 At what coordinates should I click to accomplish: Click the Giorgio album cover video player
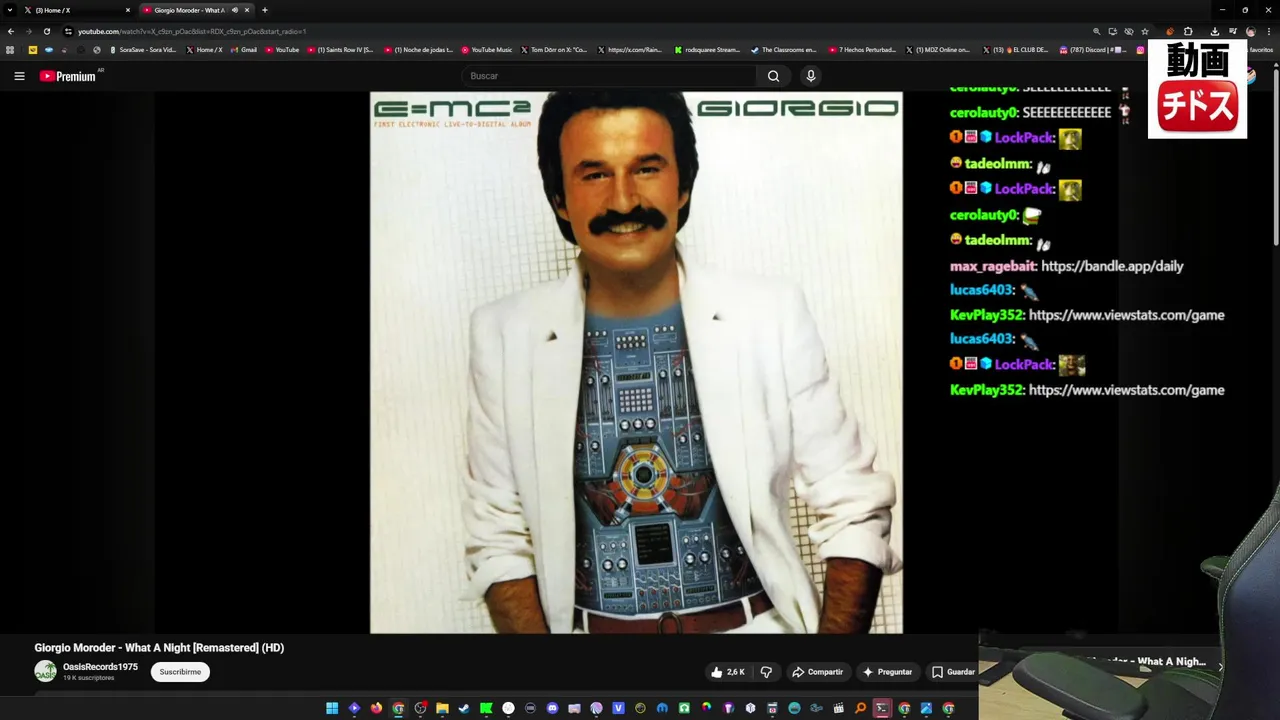point(636,362)
